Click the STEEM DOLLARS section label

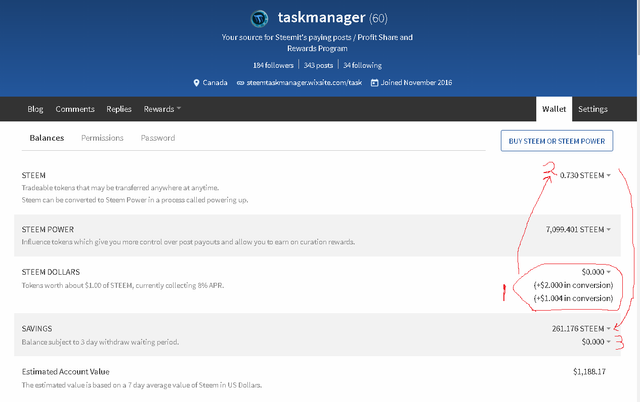coord(51,272)
